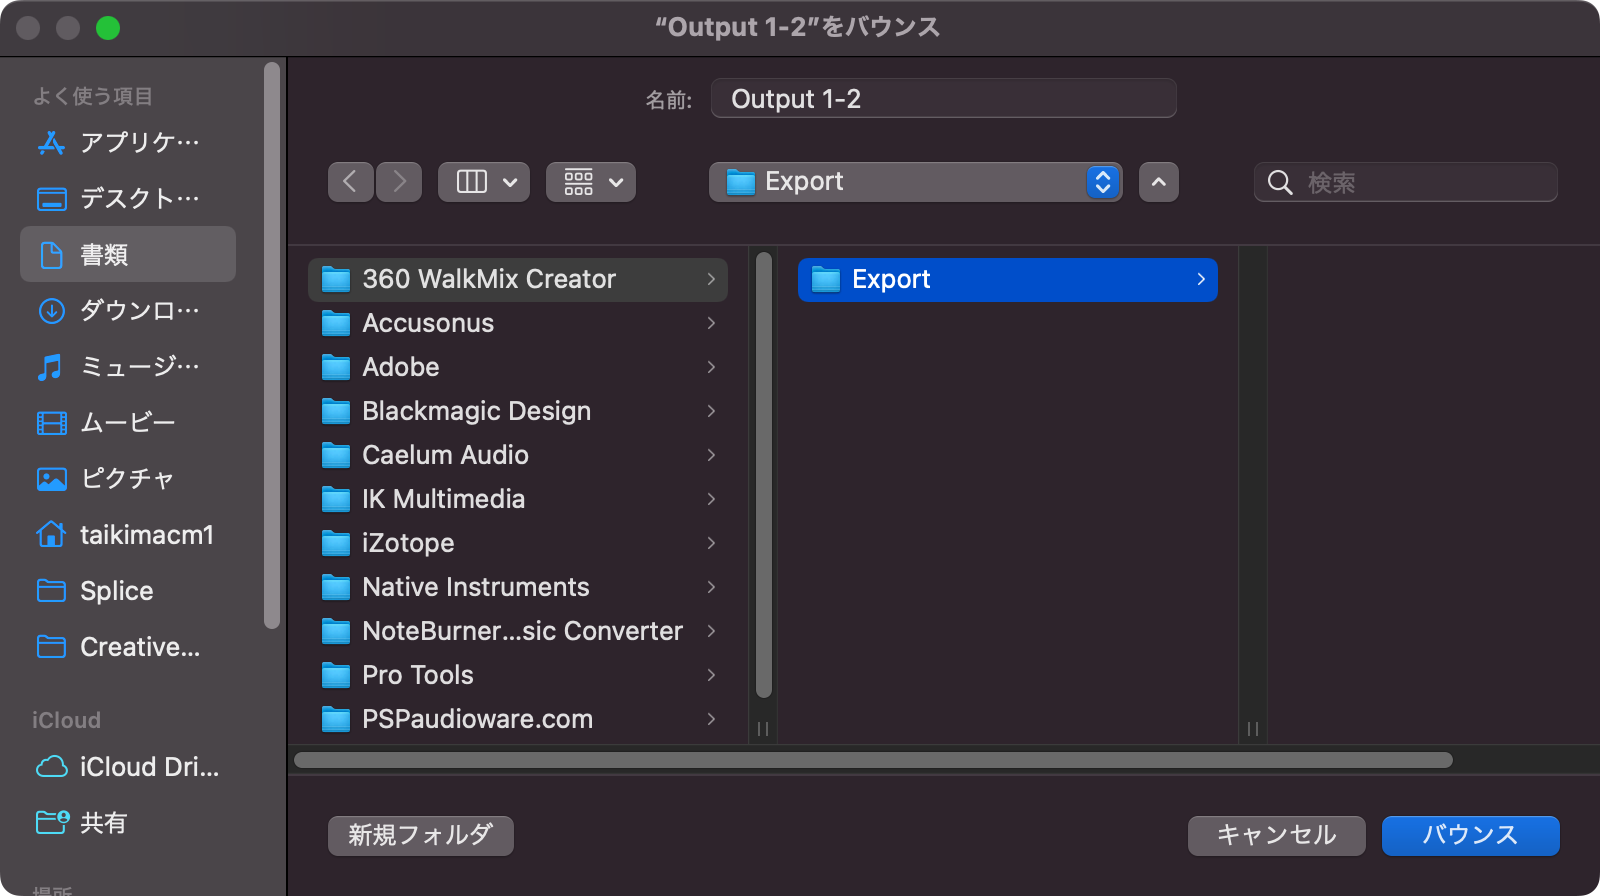1600x896 pixels.
Task: Select the IK Multimedia folder
Action: (x=518, y=499)
